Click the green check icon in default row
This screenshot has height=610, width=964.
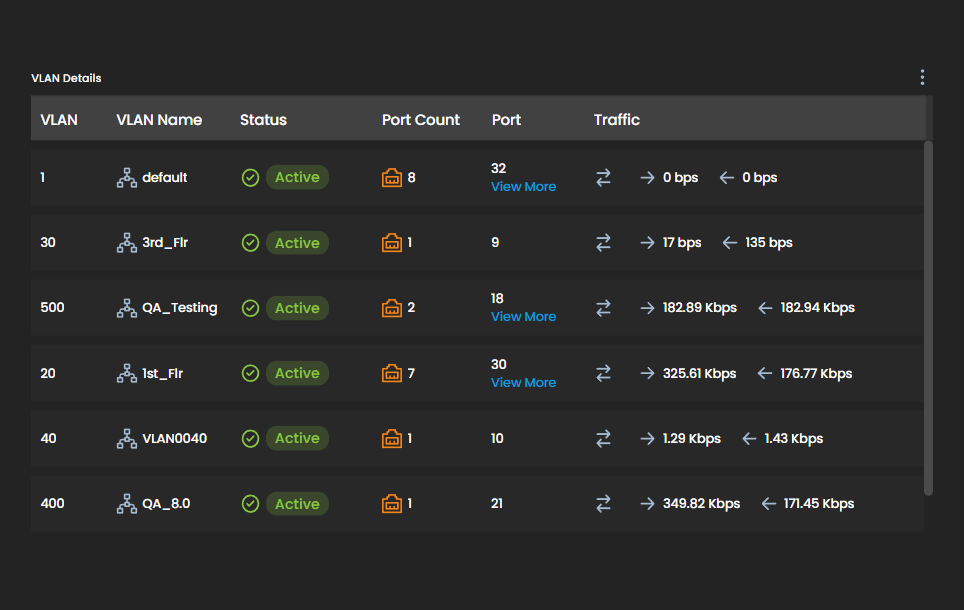click(250, 178)
